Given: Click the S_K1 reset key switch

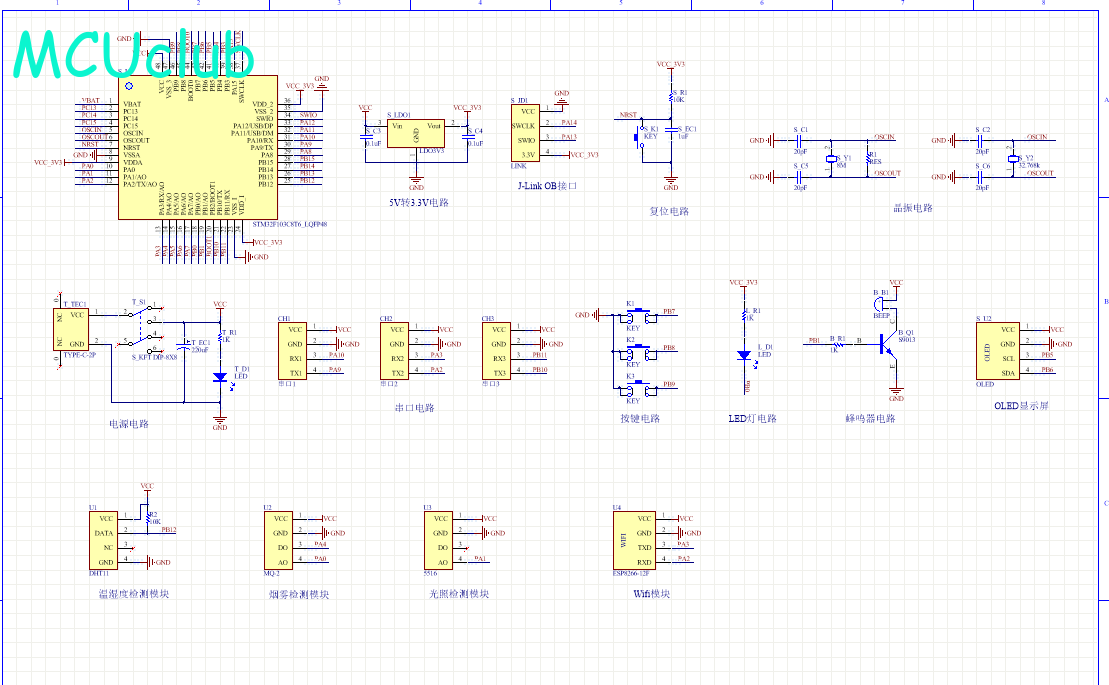Looking at the screenshot, I should click(643, 139).
